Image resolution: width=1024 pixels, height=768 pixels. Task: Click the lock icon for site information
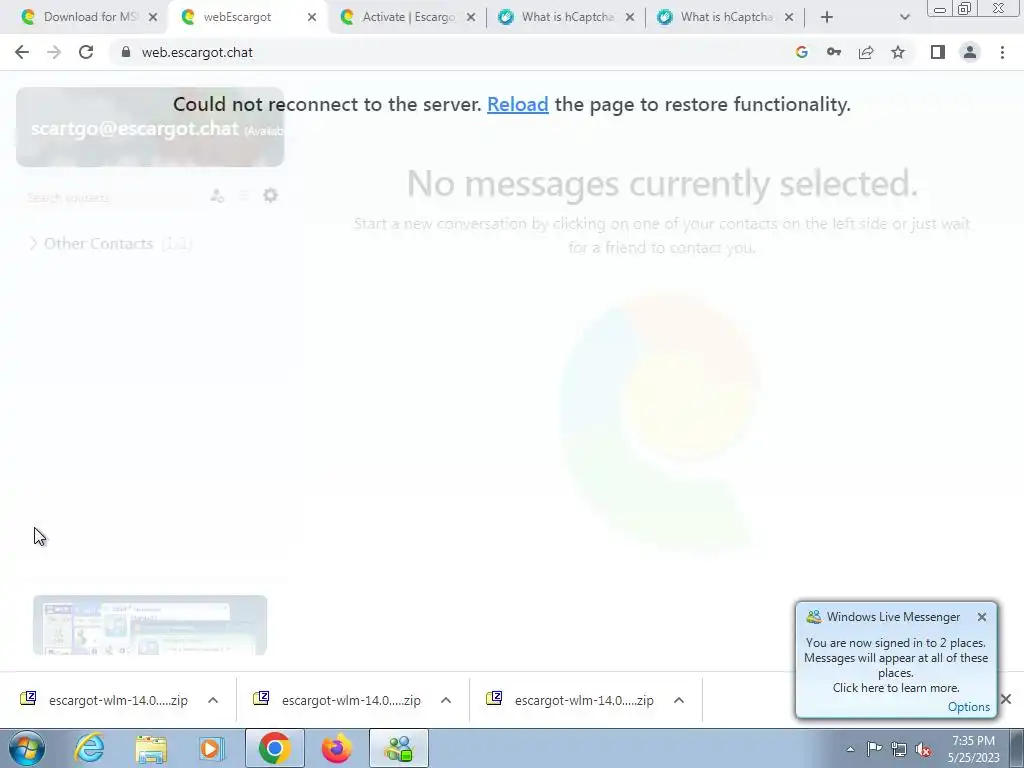(x=126, y=52)
